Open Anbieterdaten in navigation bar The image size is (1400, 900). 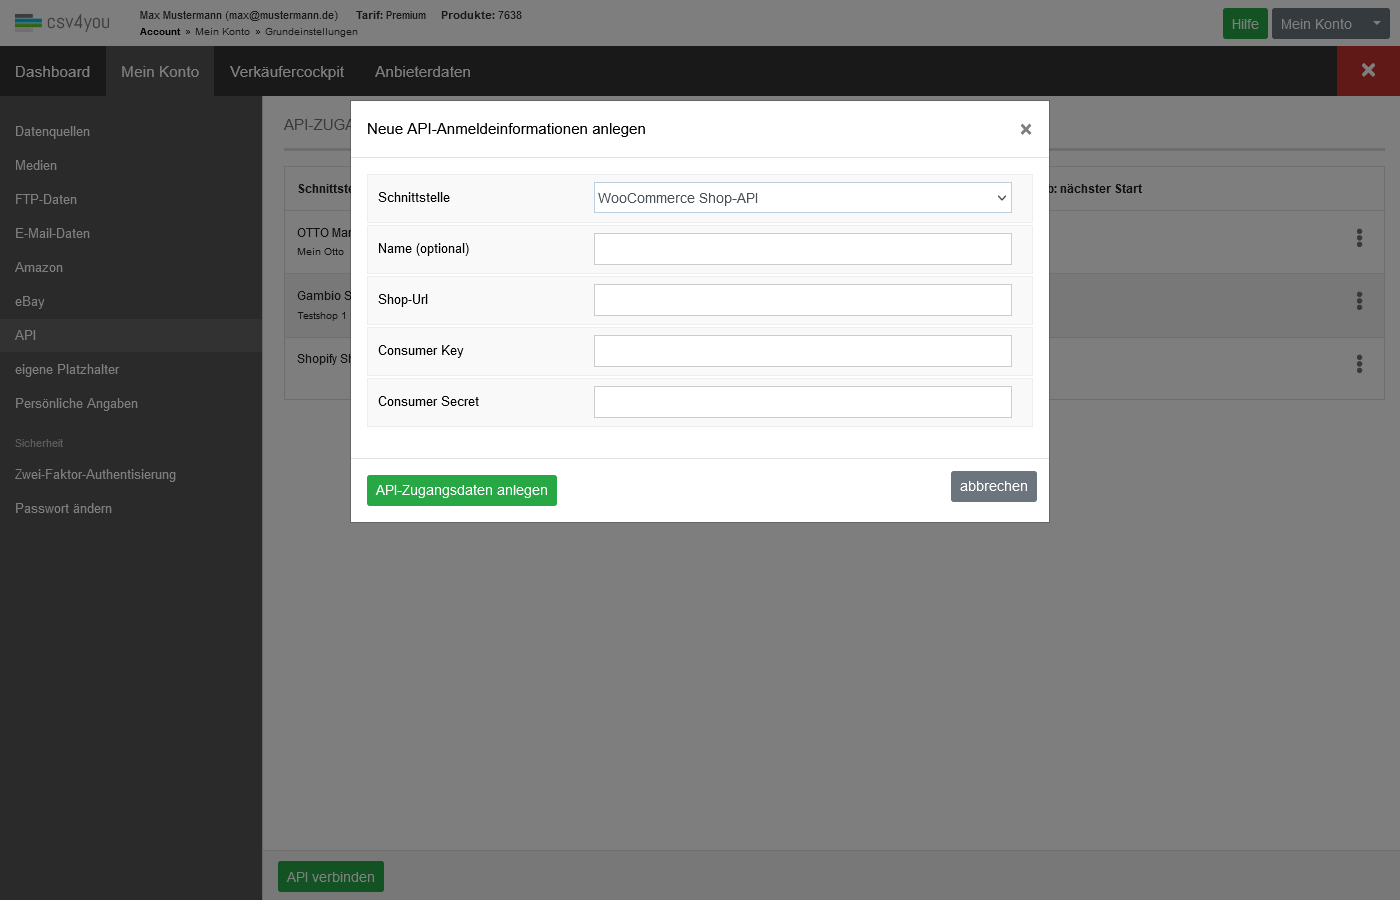(422, 72)
